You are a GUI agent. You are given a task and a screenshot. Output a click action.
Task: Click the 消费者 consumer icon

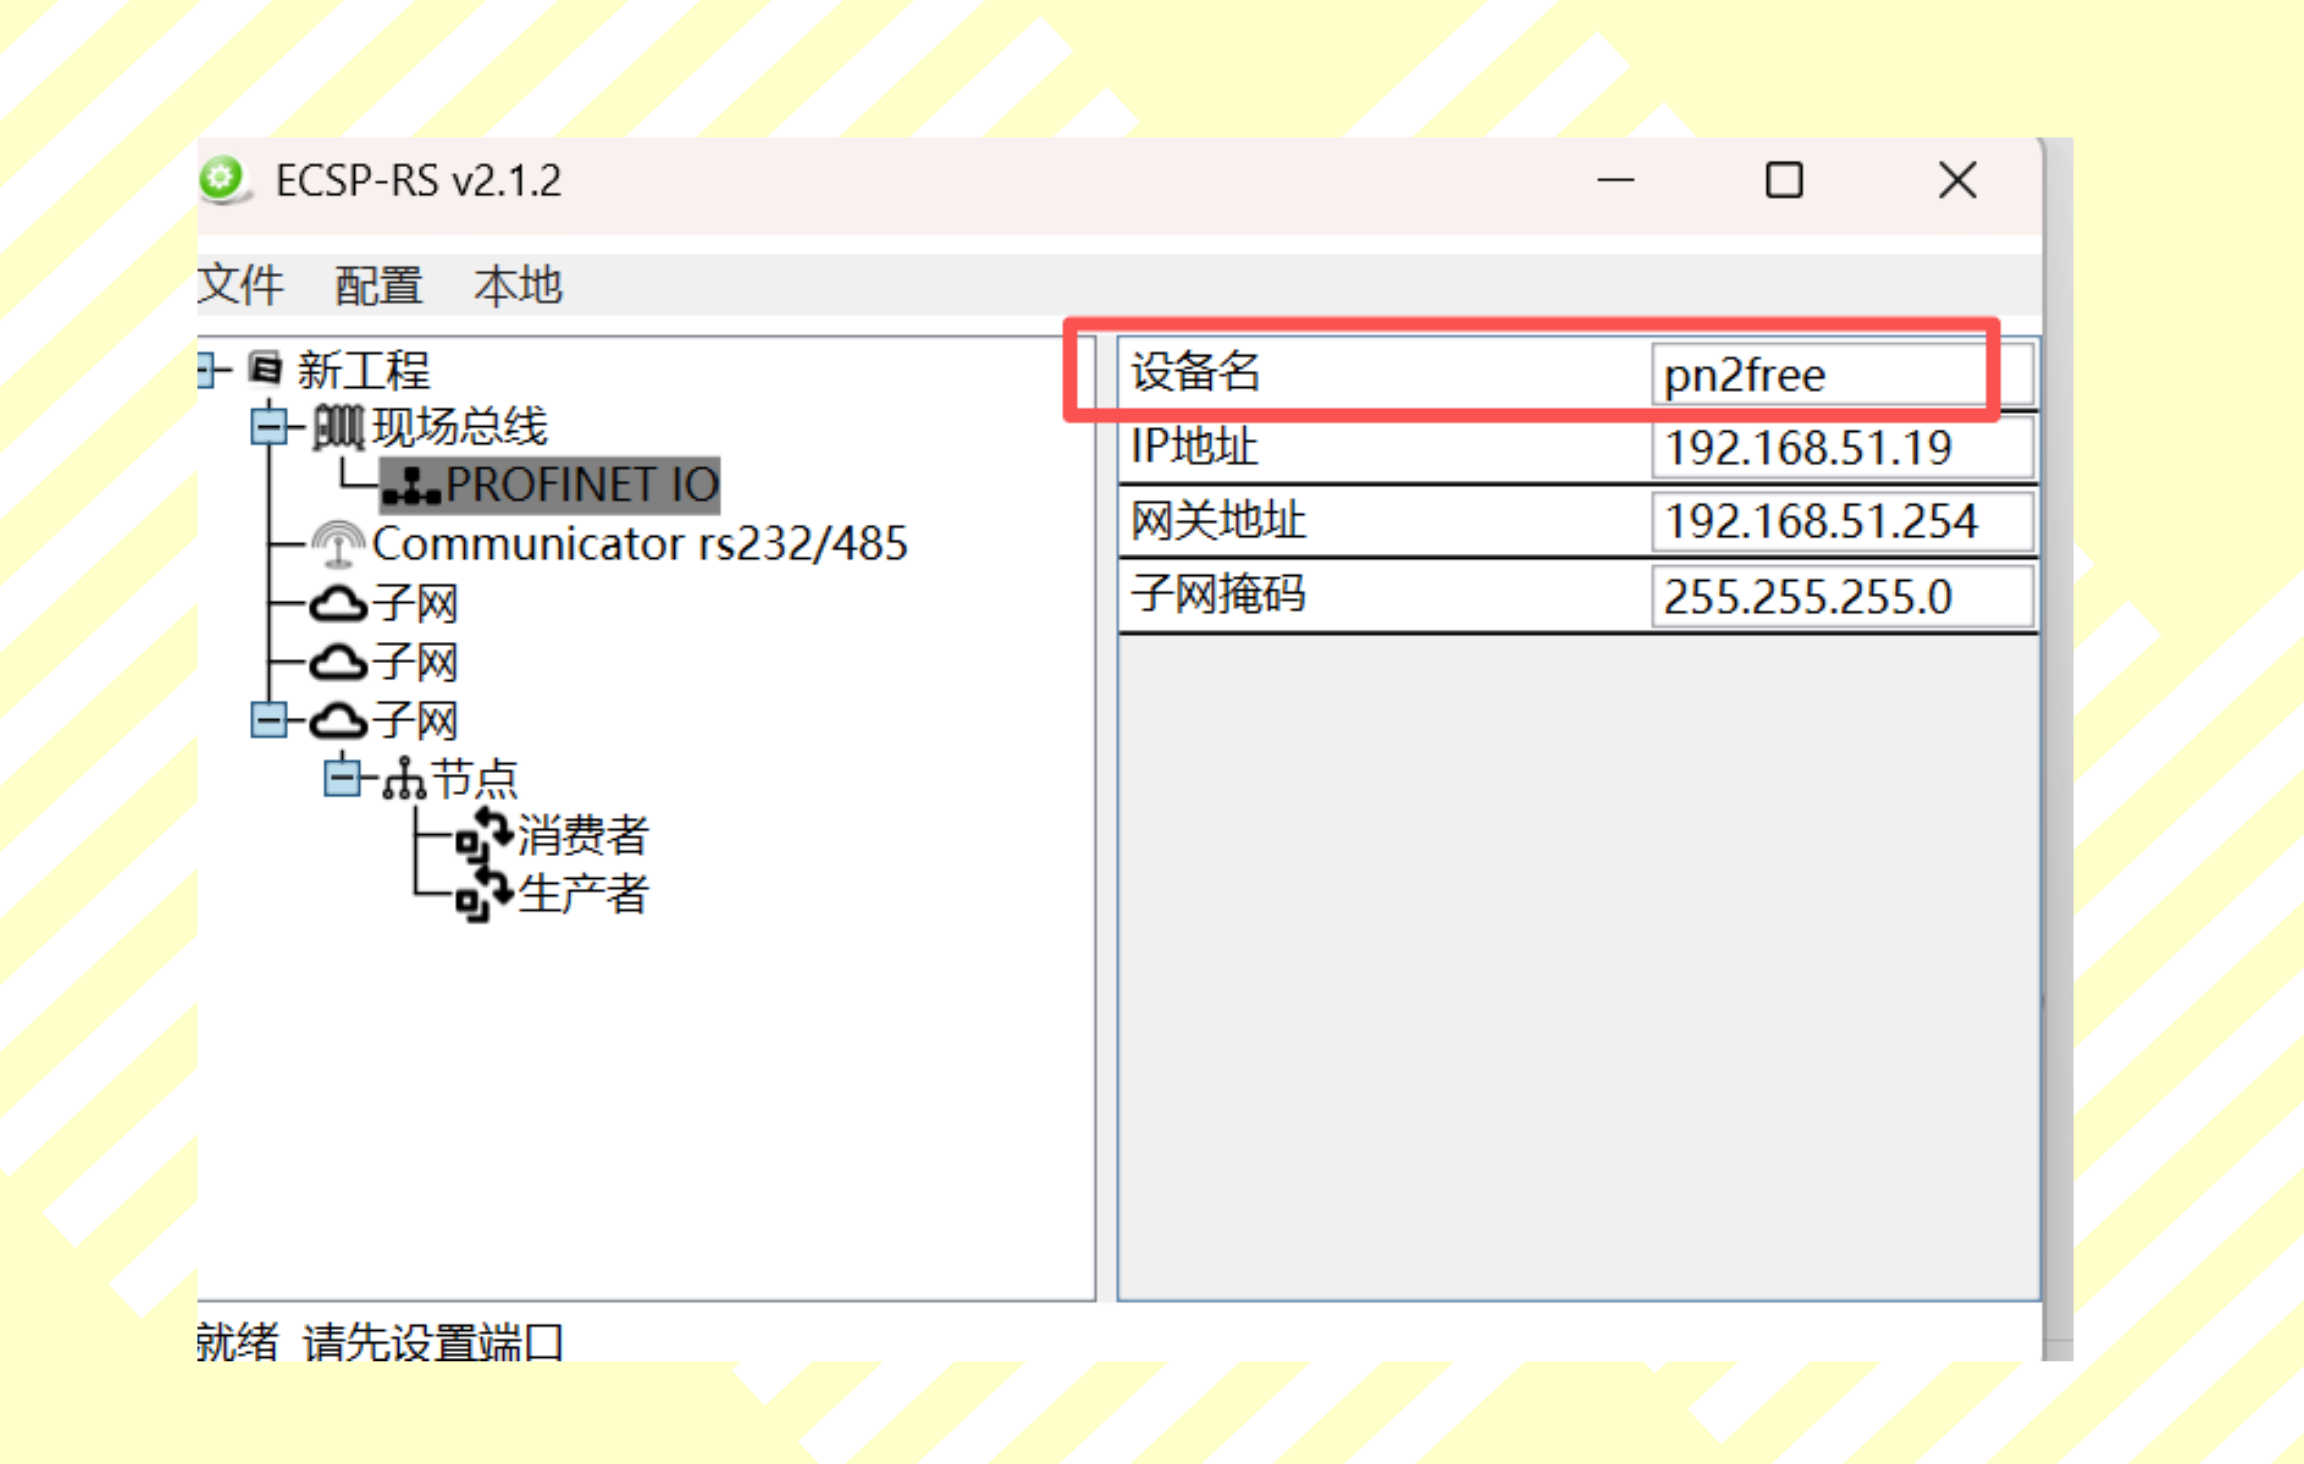(484, 836)
